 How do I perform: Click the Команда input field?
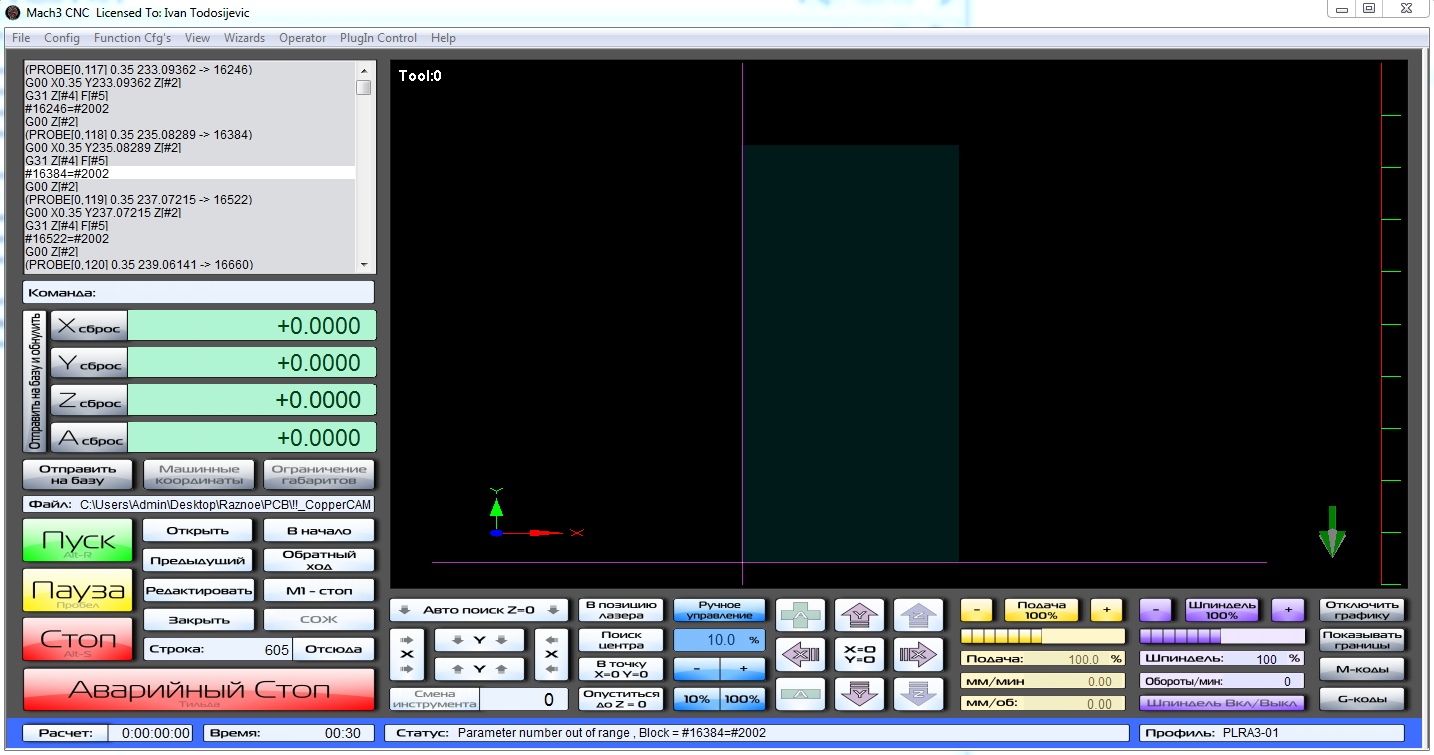tap(198, 293)
